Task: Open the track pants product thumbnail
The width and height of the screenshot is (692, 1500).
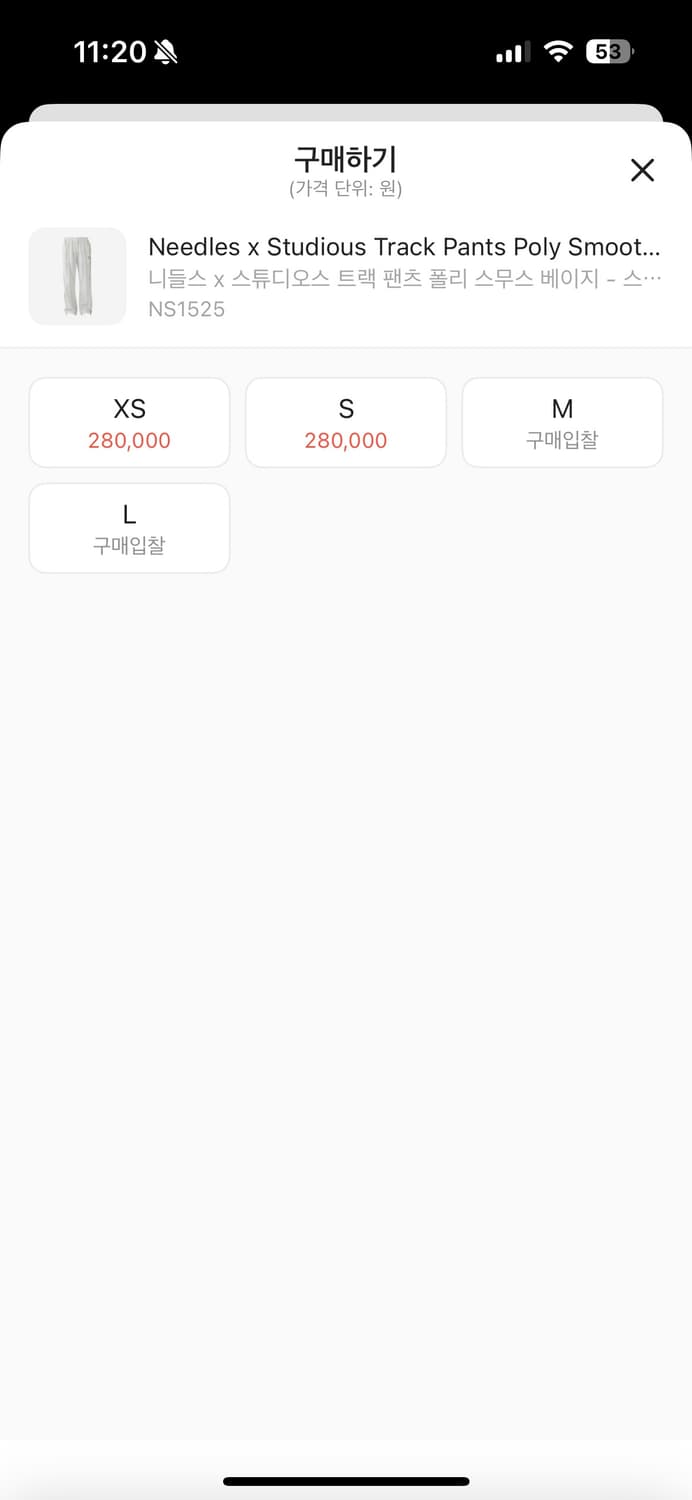Action: coord(78,276)
